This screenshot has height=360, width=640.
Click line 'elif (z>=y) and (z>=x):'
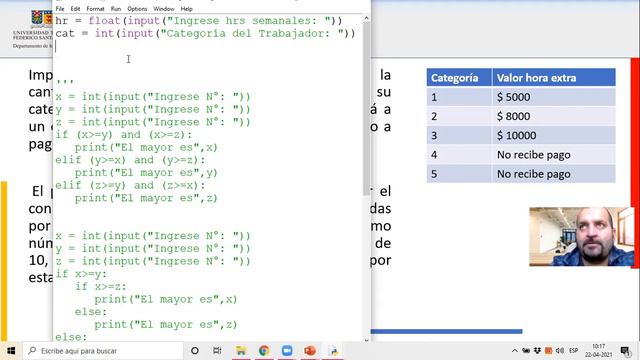point(130,185)
